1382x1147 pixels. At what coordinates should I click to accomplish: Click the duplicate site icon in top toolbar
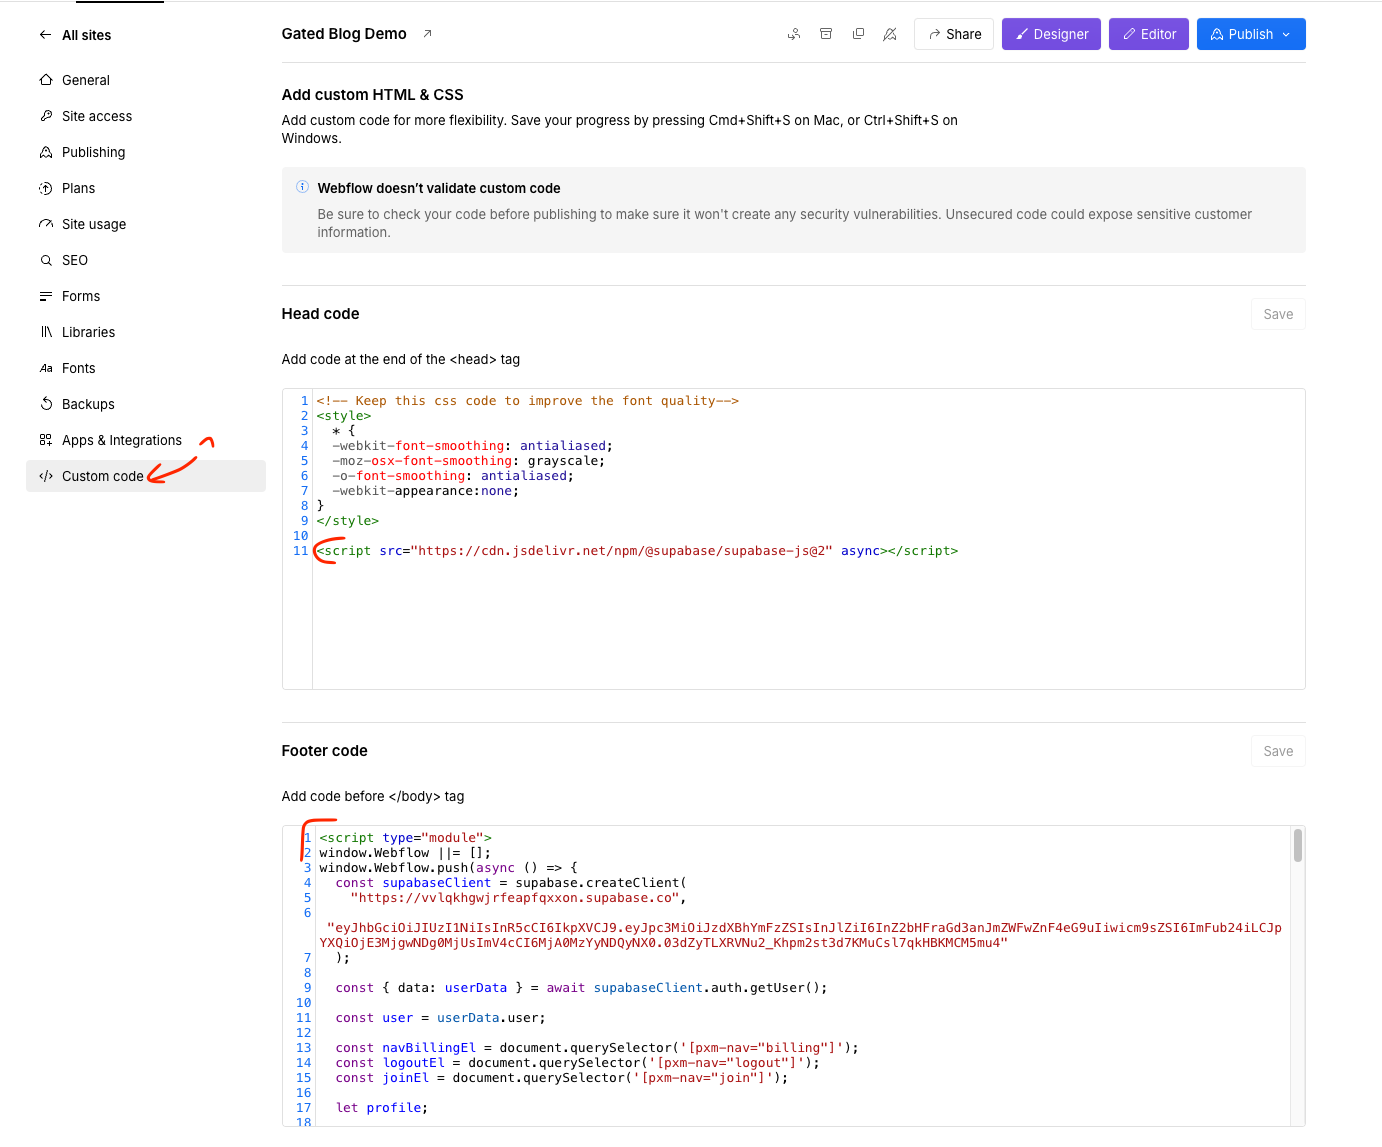pos(858,34)
